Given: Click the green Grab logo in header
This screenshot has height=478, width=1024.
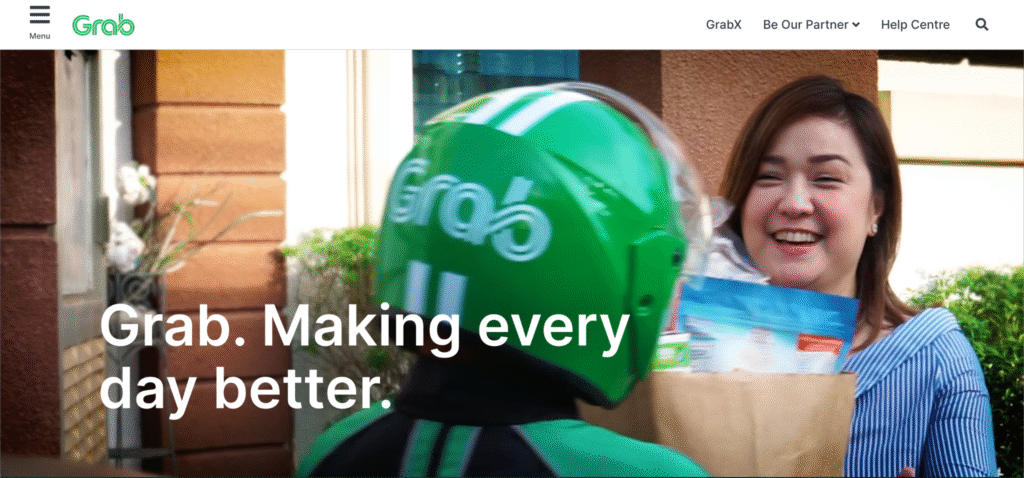Looking at the screenshot, I should pos(103,25).
